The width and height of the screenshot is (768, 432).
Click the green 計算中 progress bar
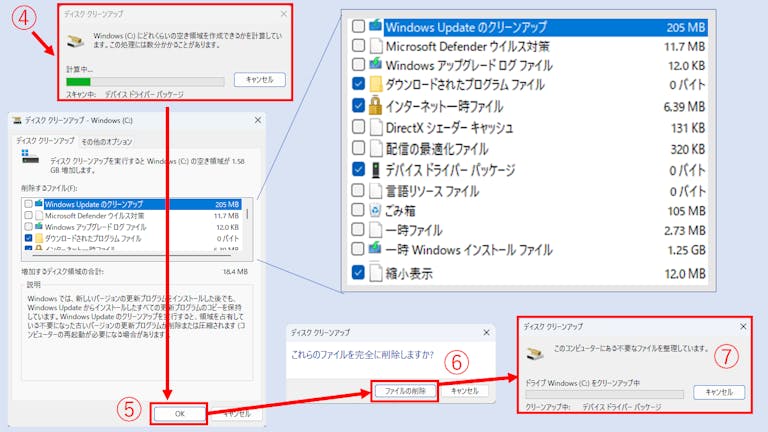145,82
